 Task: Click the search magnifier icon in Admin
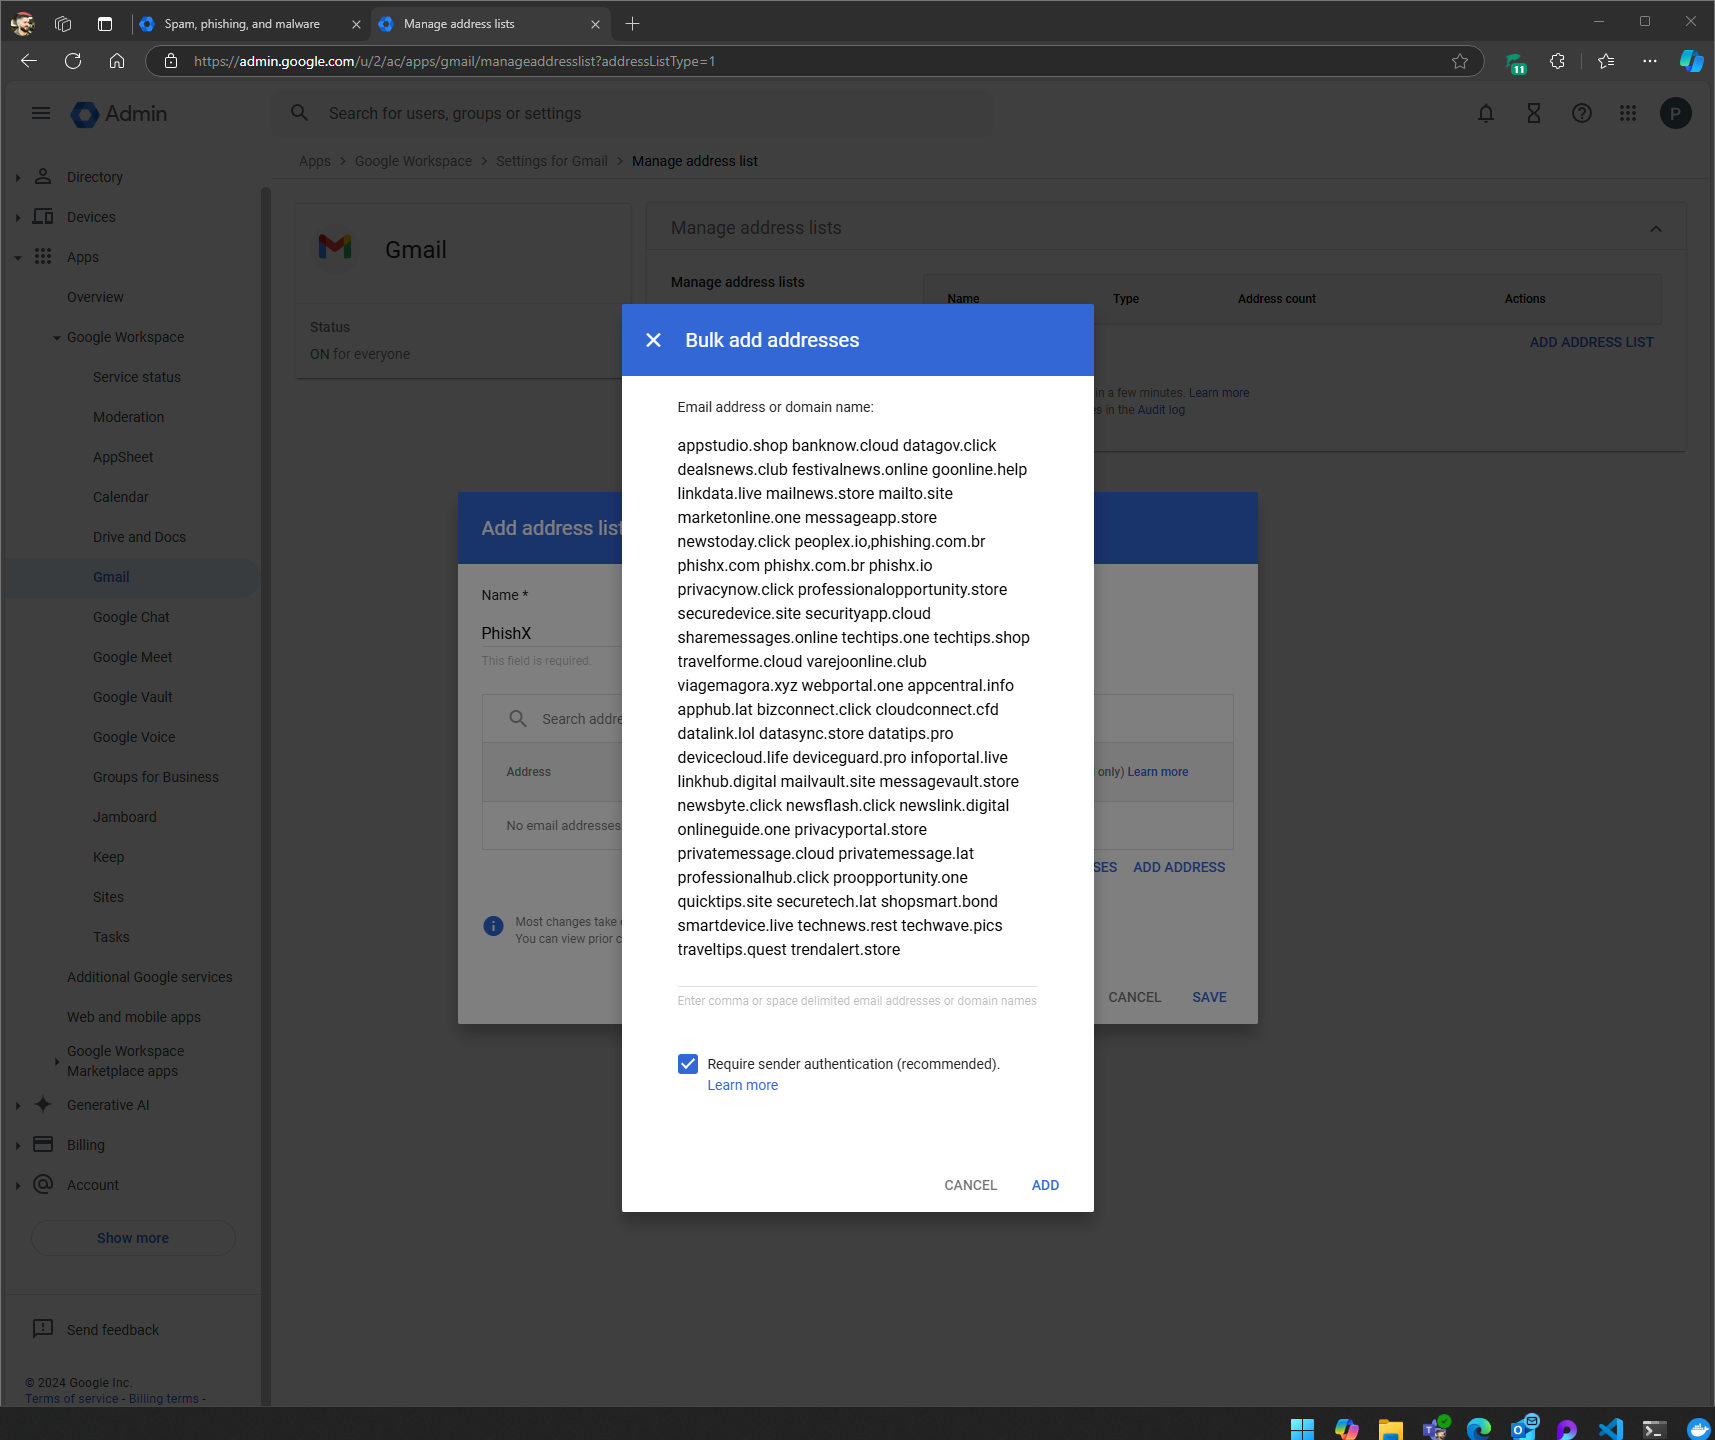click(299, 113)
